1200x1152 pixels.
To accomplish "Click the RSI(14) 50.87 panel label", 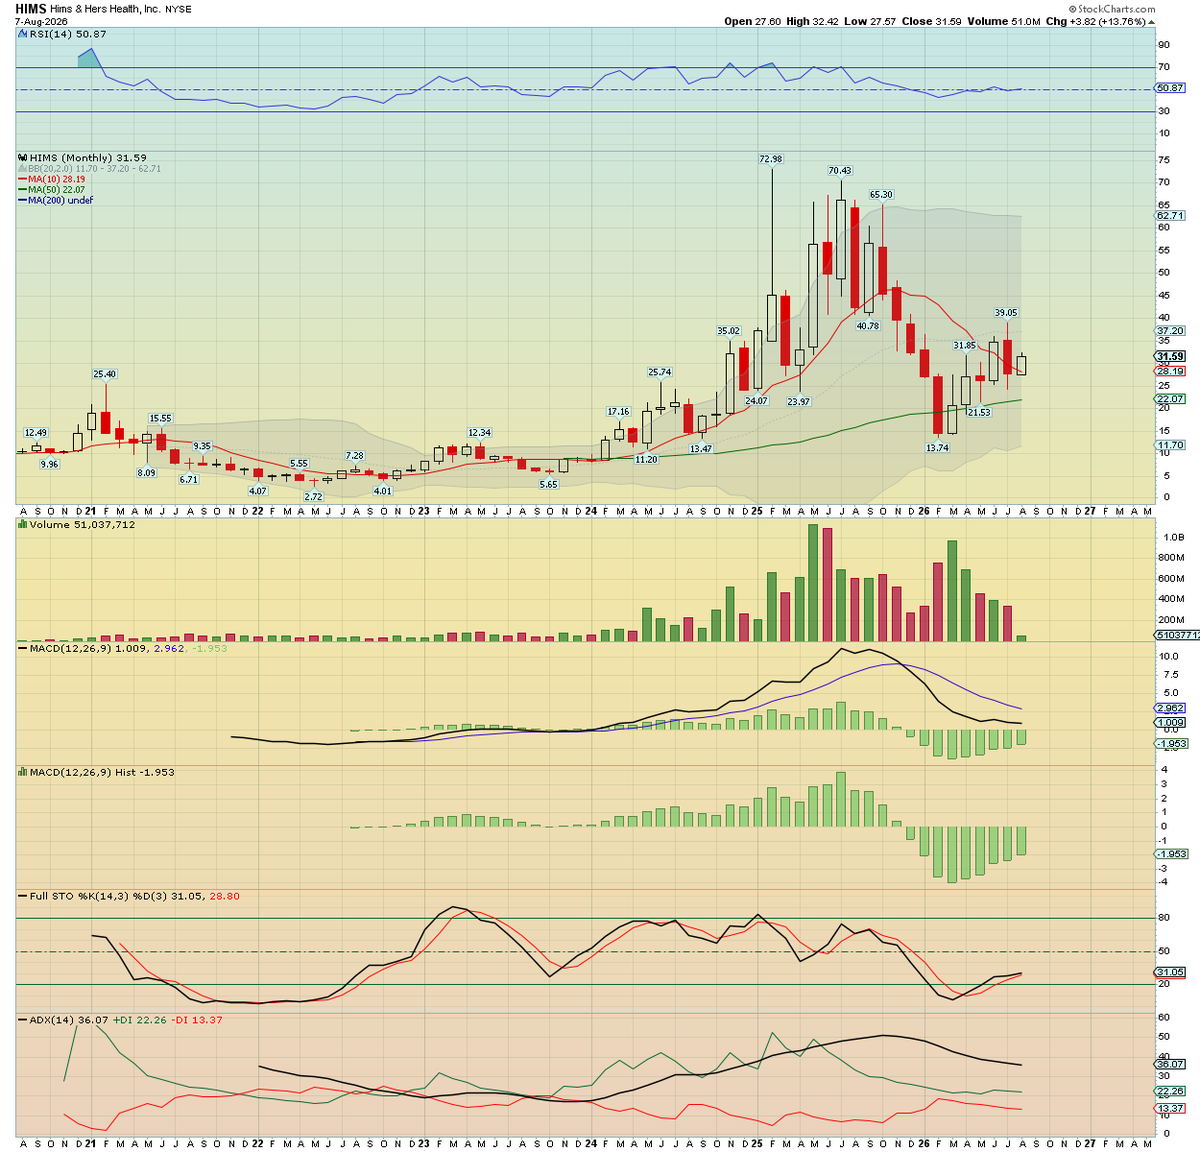I will 67,34.
